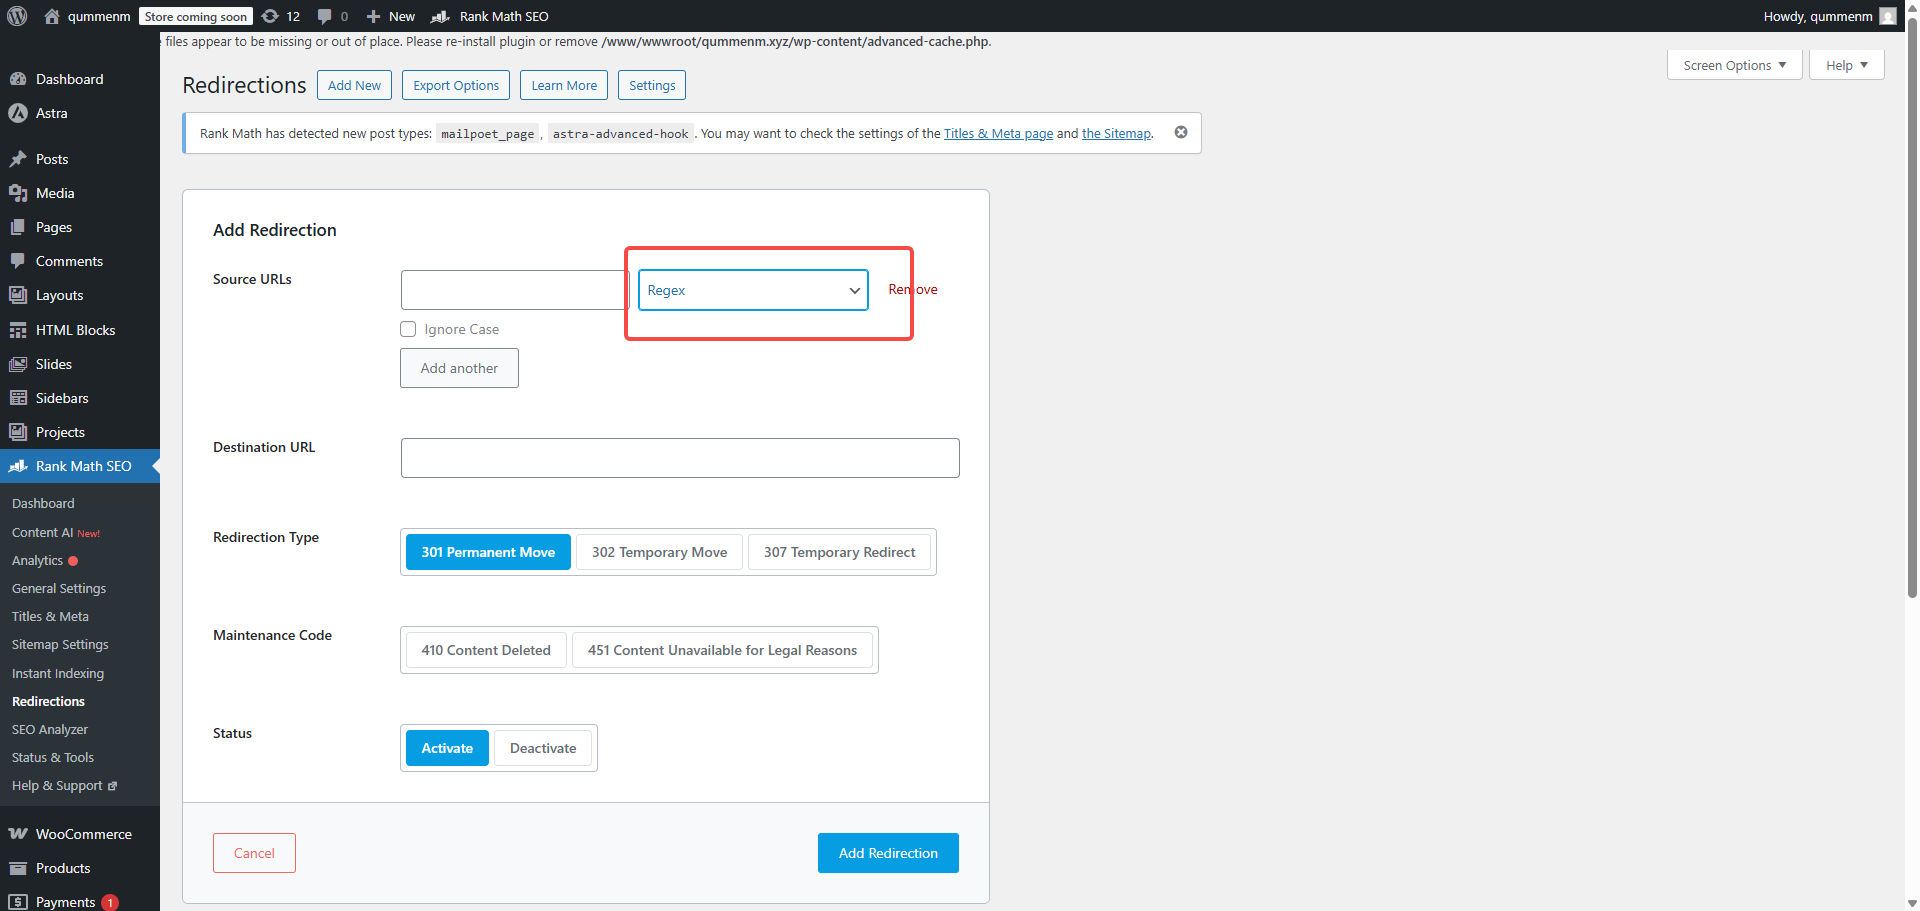Click the Sidebars icon in sidebar
The width and height of the screenshot is (1920, 911).
click(x=18, y=398)
